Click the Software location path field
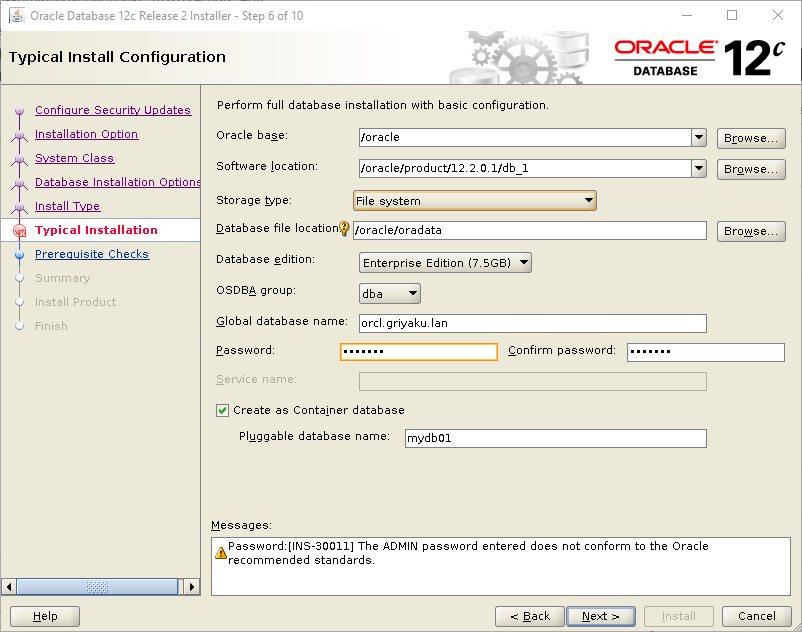Image resolution: width=802 pixels, height=632 pixels. pos(525,168)
